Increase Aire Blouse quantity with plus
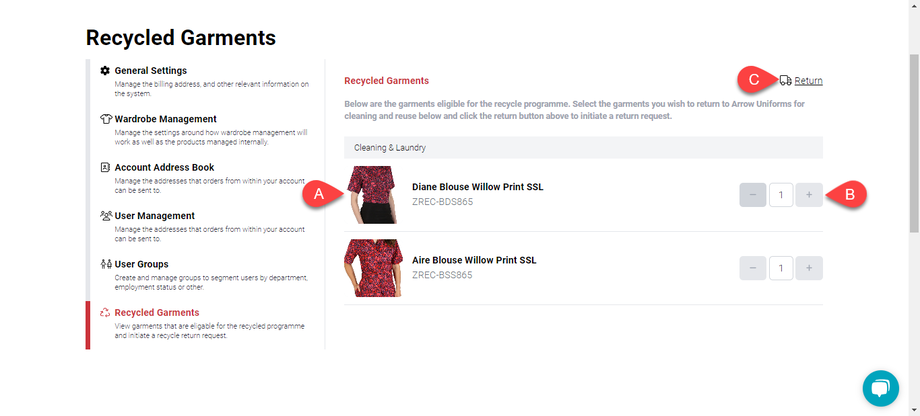The height and width of the screenshot is (416, 920). pyautogui.click(x=808, y=268)
